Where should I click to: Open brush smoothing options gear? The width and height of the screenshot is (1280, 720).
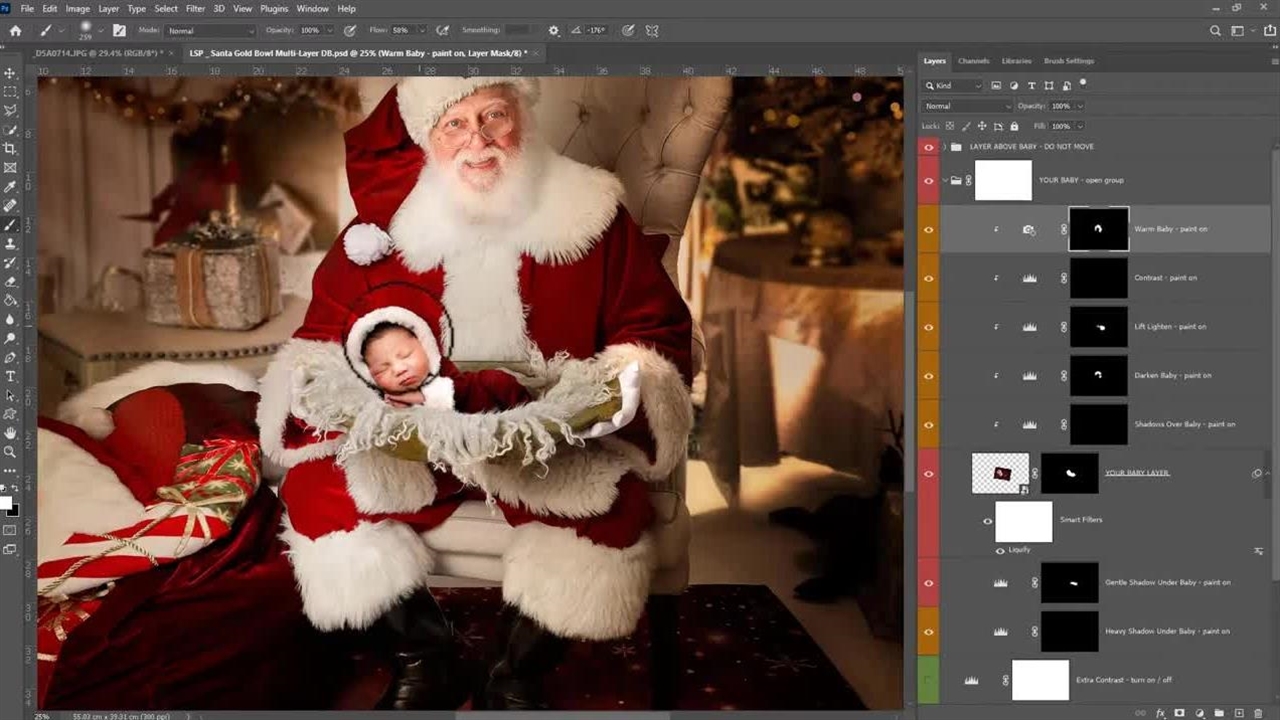coord(553,31)
